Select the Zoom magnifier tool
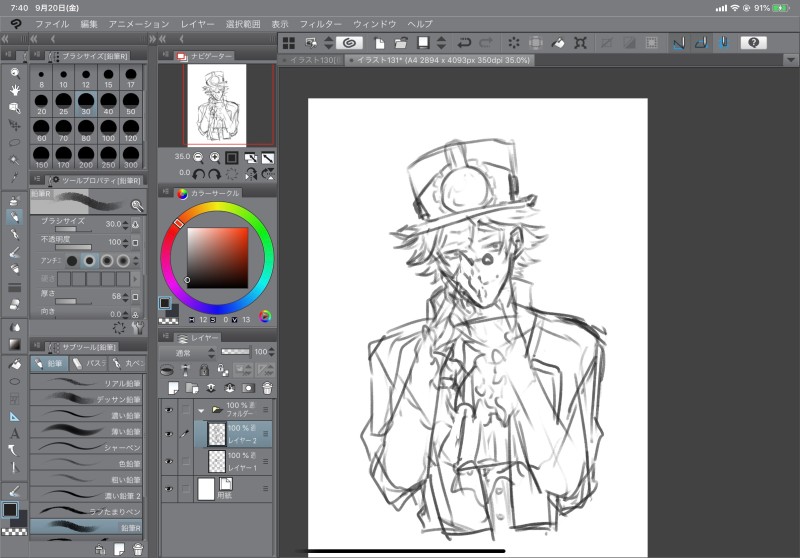 tap(15, 73)
